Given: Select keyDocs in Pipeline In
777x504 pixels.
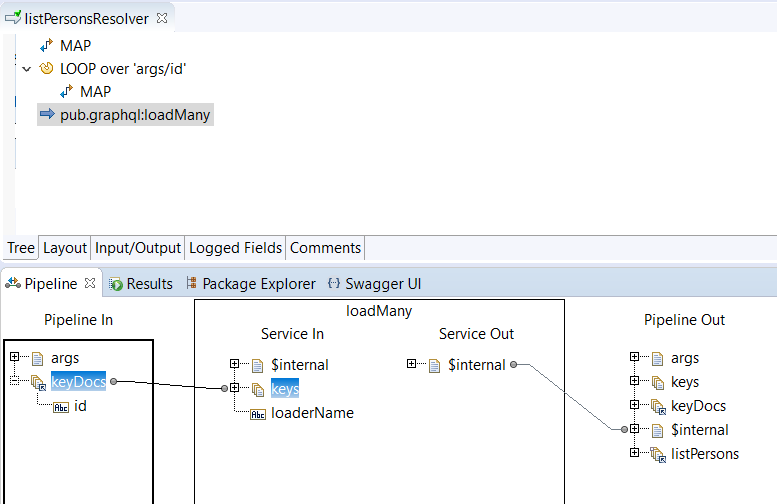Looking at the screenshot, I should click(x=77, y=381).
